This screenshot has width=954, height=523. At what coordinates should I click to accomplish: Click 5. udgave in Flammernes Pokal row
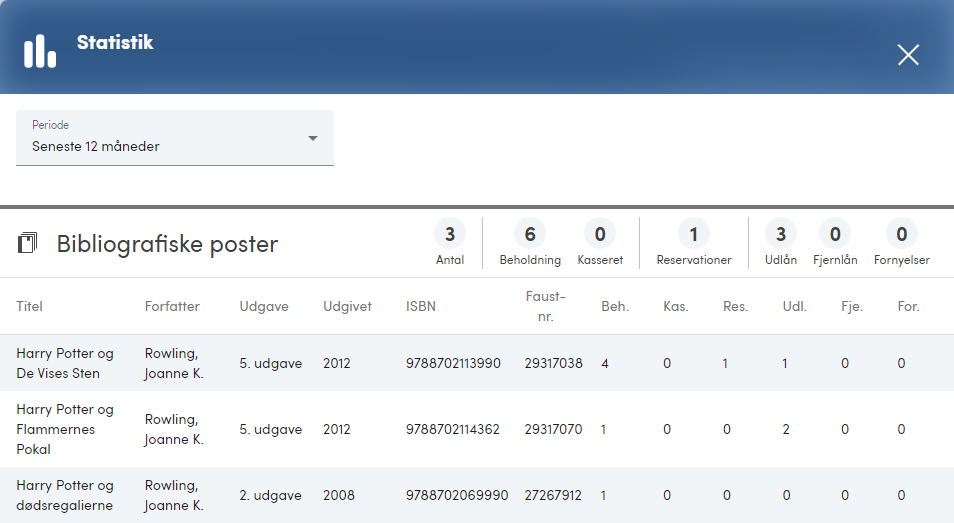(271, 429)
